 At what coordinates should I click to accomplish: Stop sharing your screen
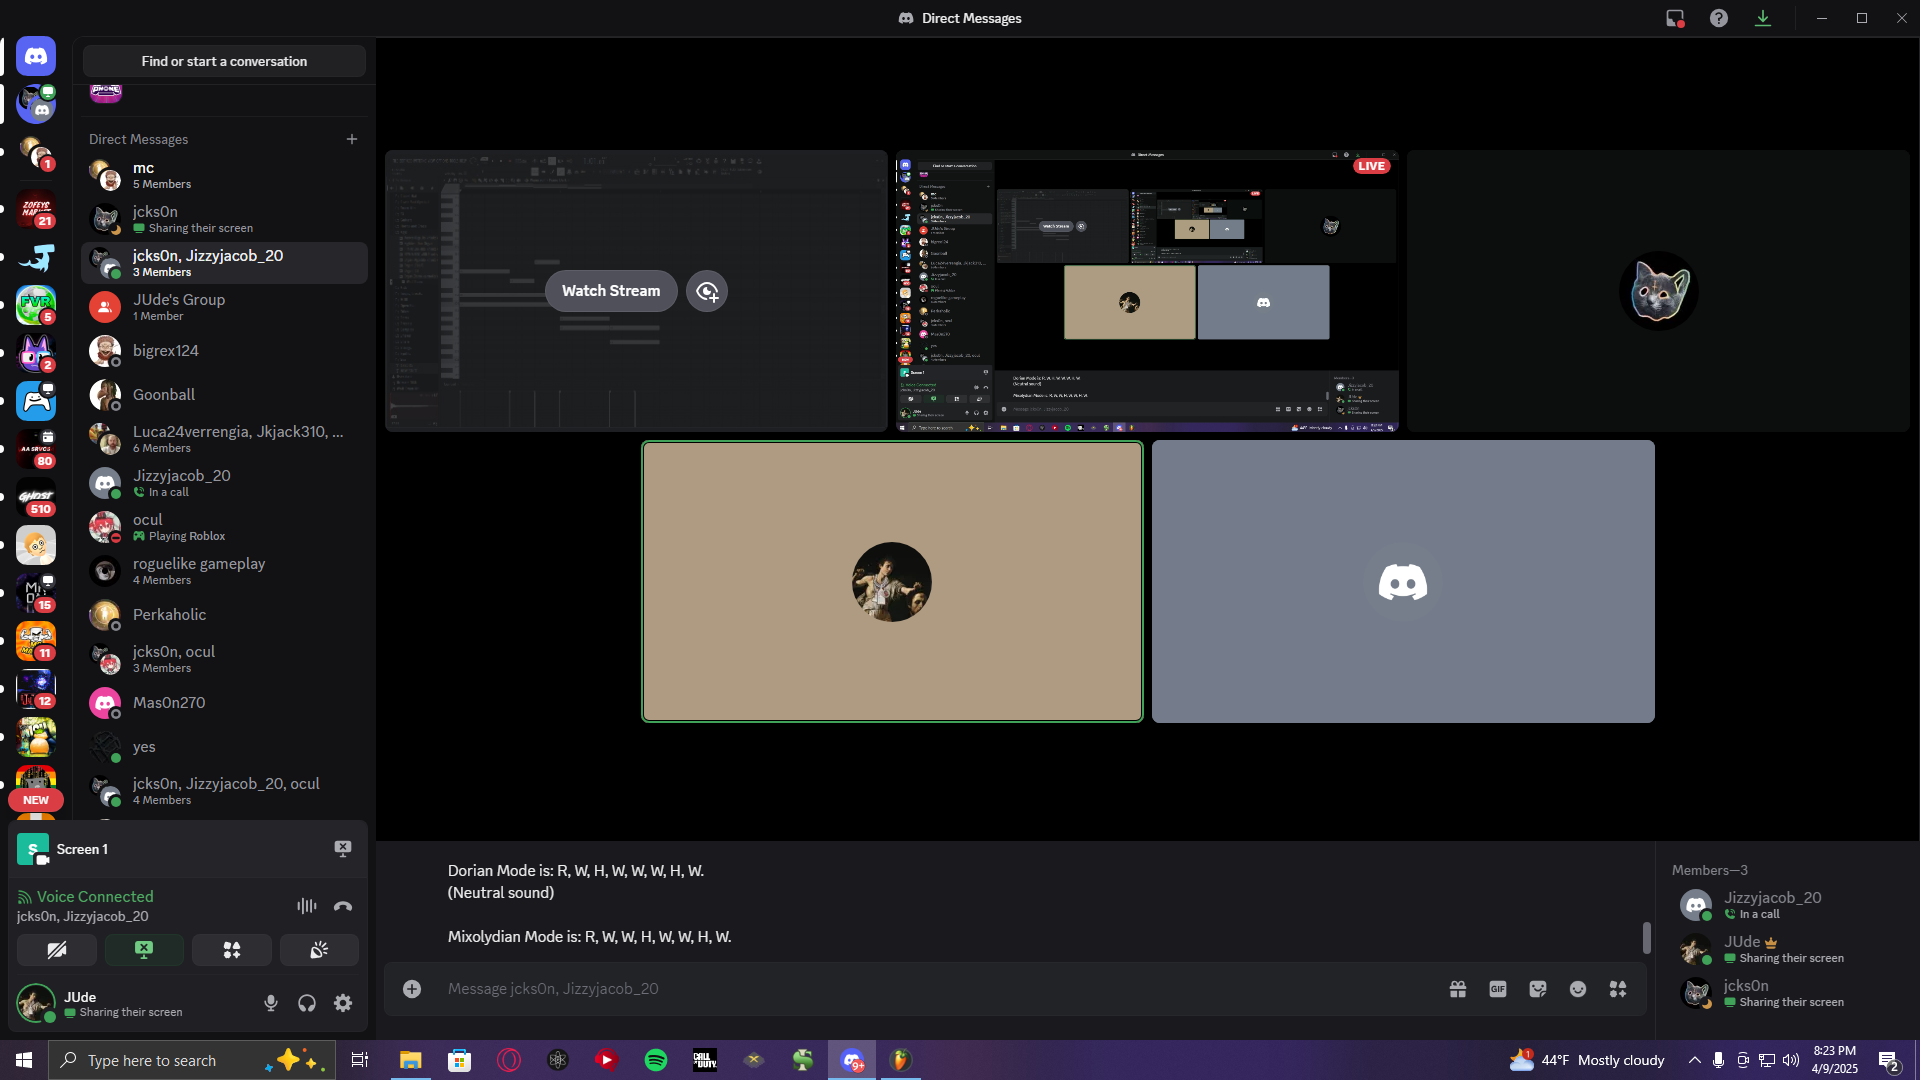[144, 950]
